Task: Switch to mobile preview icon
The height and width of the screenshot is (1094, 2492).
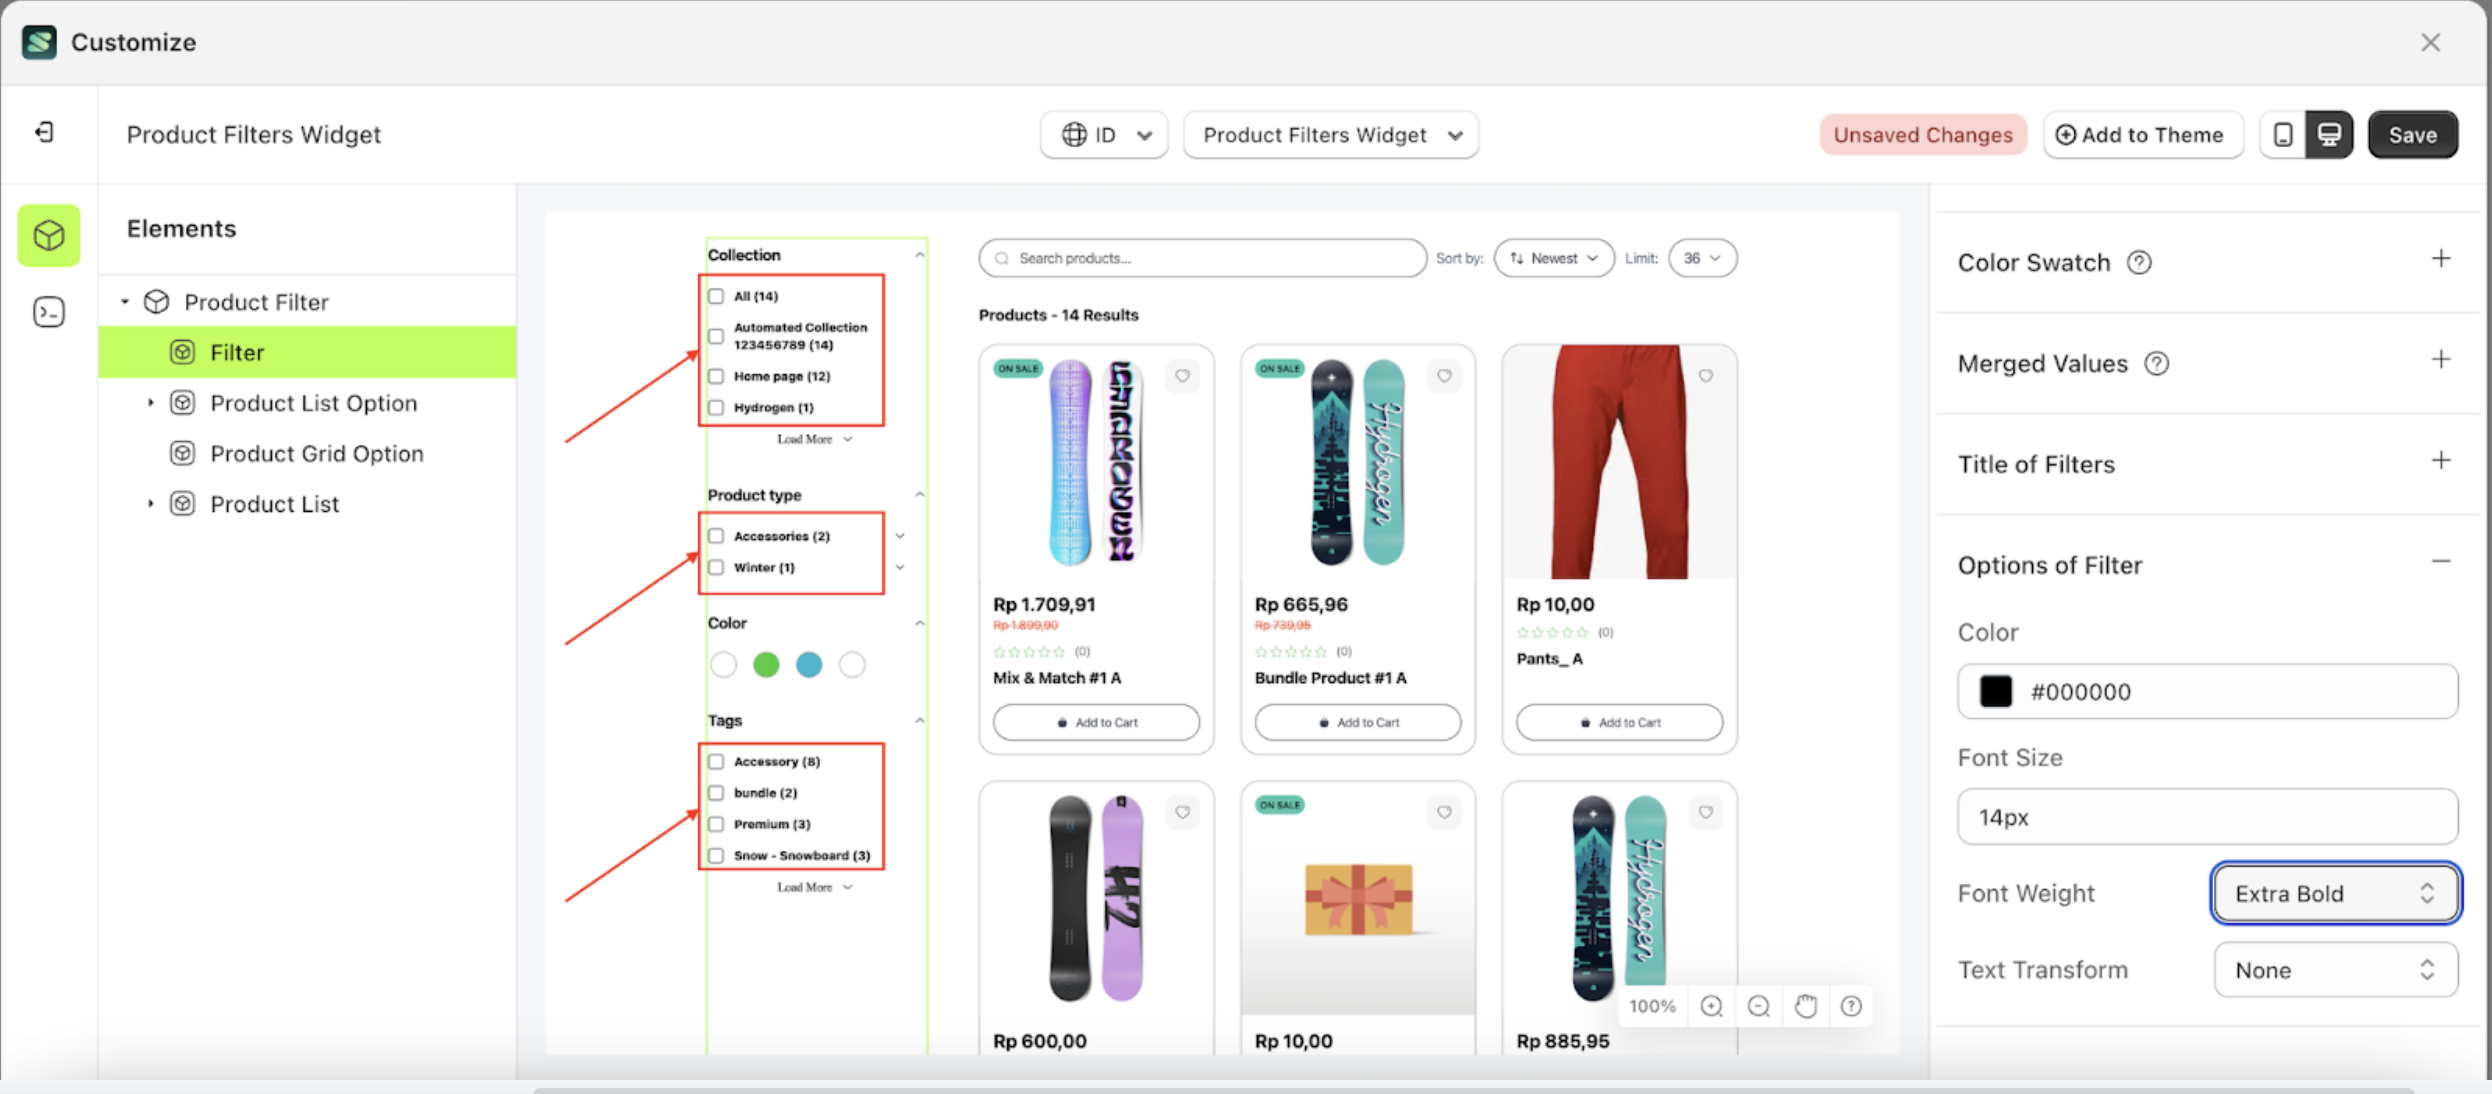Action: click(x=2283, y=135)
